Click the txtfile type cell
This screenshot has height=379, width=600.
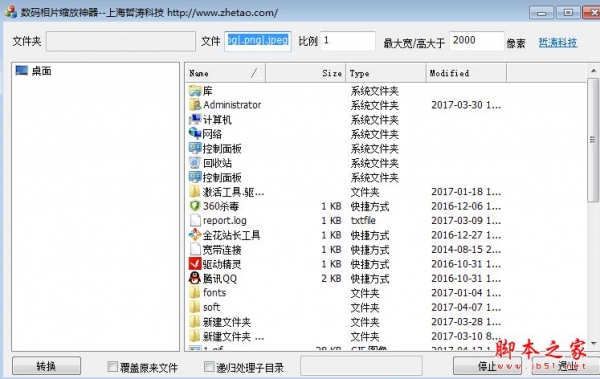point(363,221)
